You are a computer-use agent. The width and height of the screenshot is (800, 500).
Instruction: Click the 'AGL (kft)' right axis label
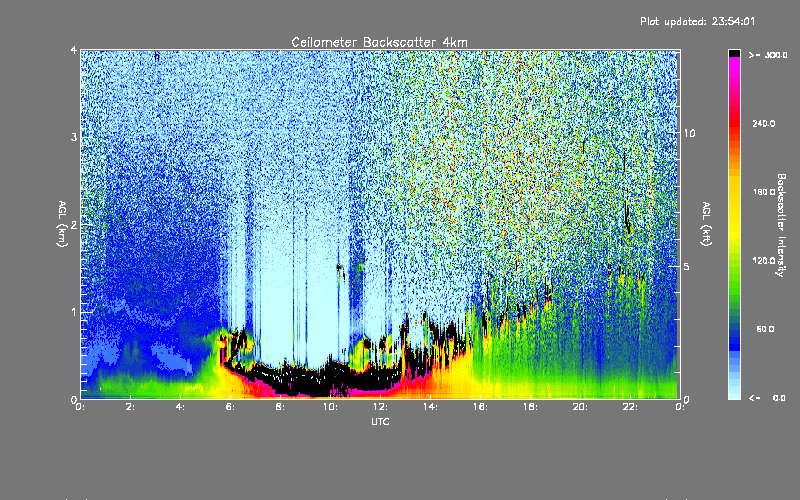pos(706,224)
